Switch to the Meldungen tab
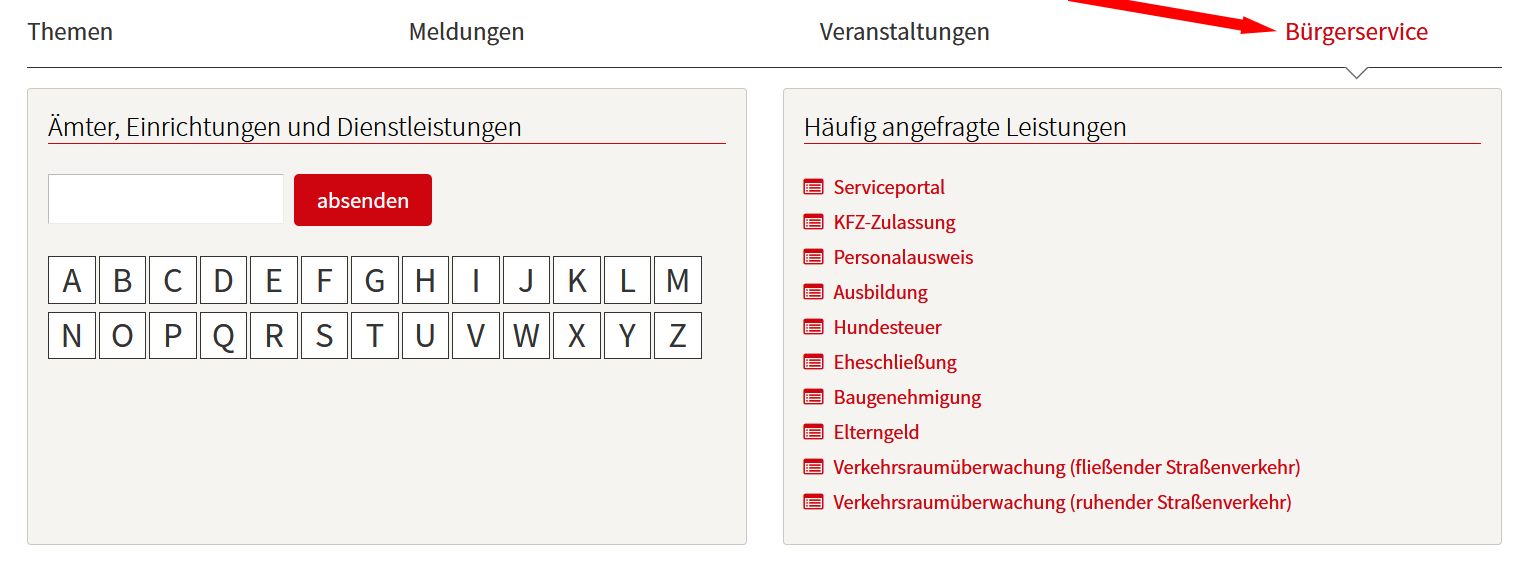 (x=466, y=32)
